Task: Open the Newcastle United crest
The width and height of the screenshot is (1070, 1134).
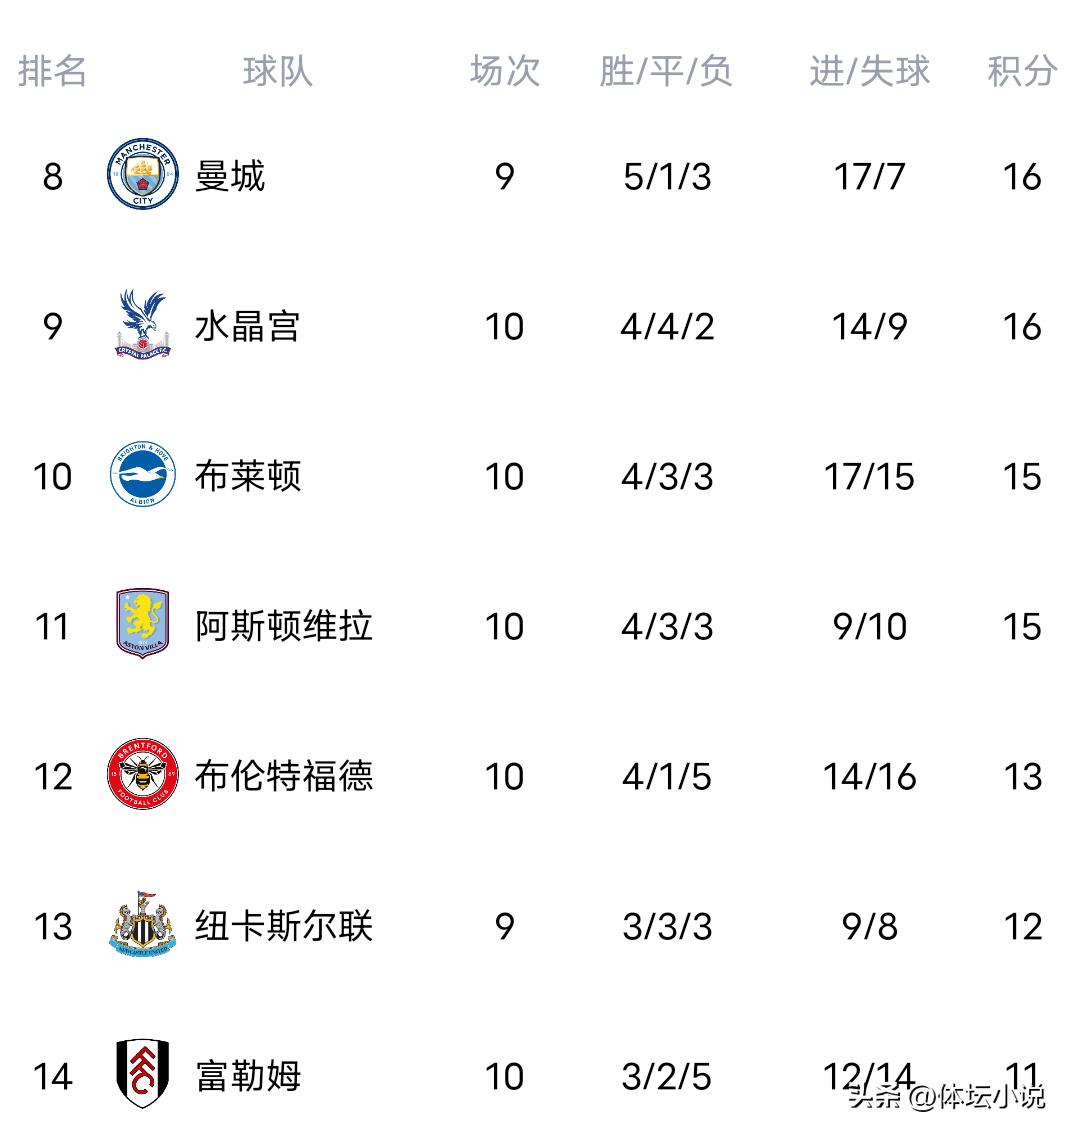Action: [143, 925]
